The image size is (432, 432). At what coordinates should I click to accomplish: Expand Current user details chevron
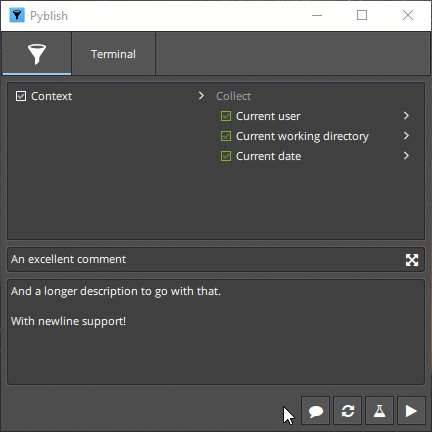pyautogui.click(x=406, y=116)
